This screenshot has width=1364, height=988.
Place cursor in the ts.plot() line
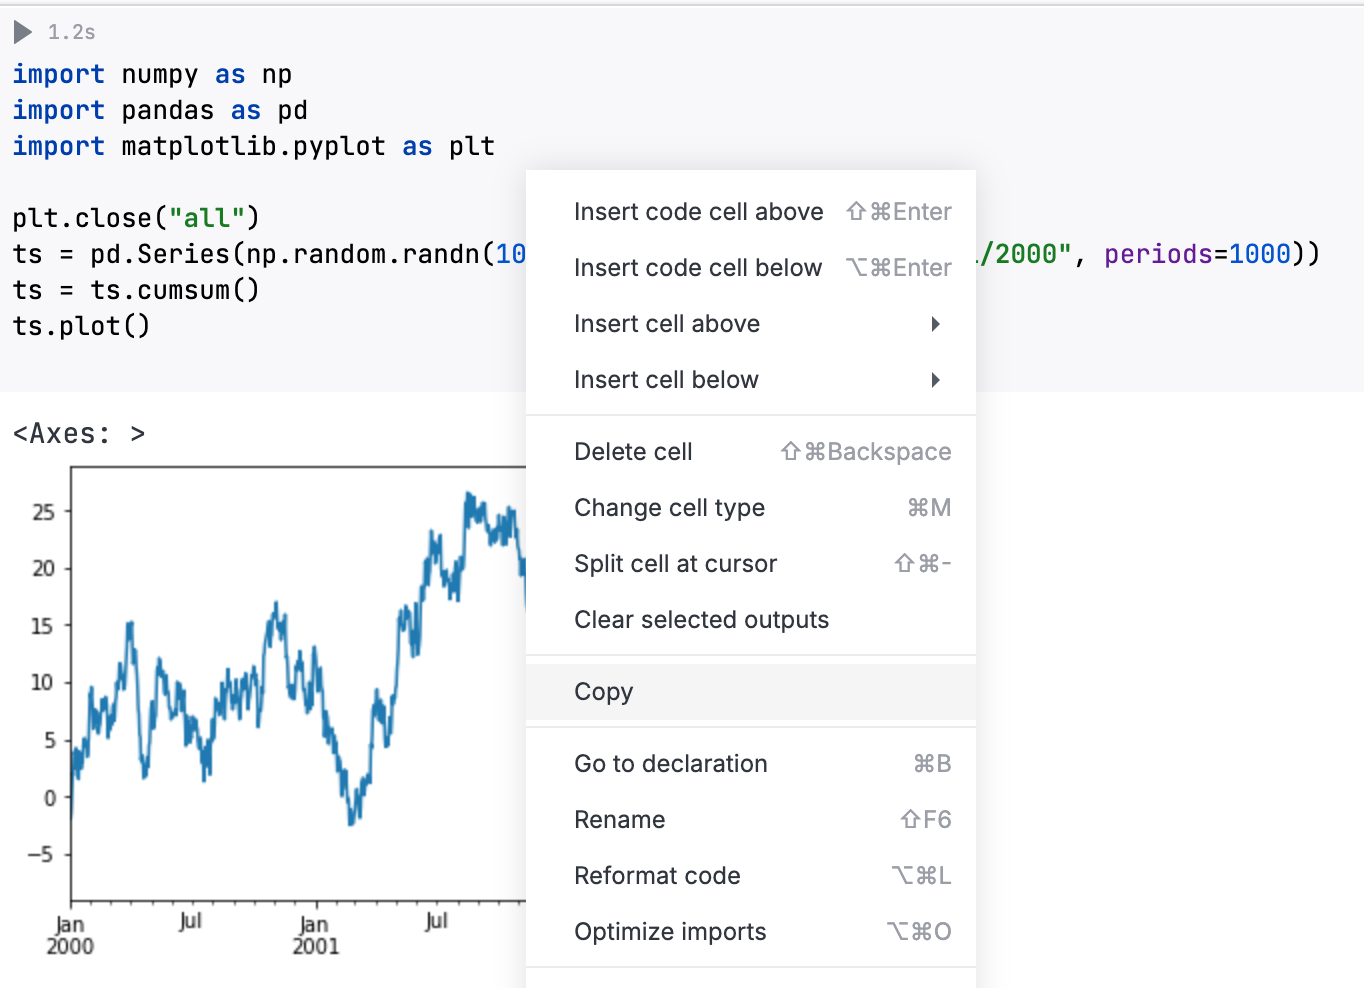[x=80, y=325]
